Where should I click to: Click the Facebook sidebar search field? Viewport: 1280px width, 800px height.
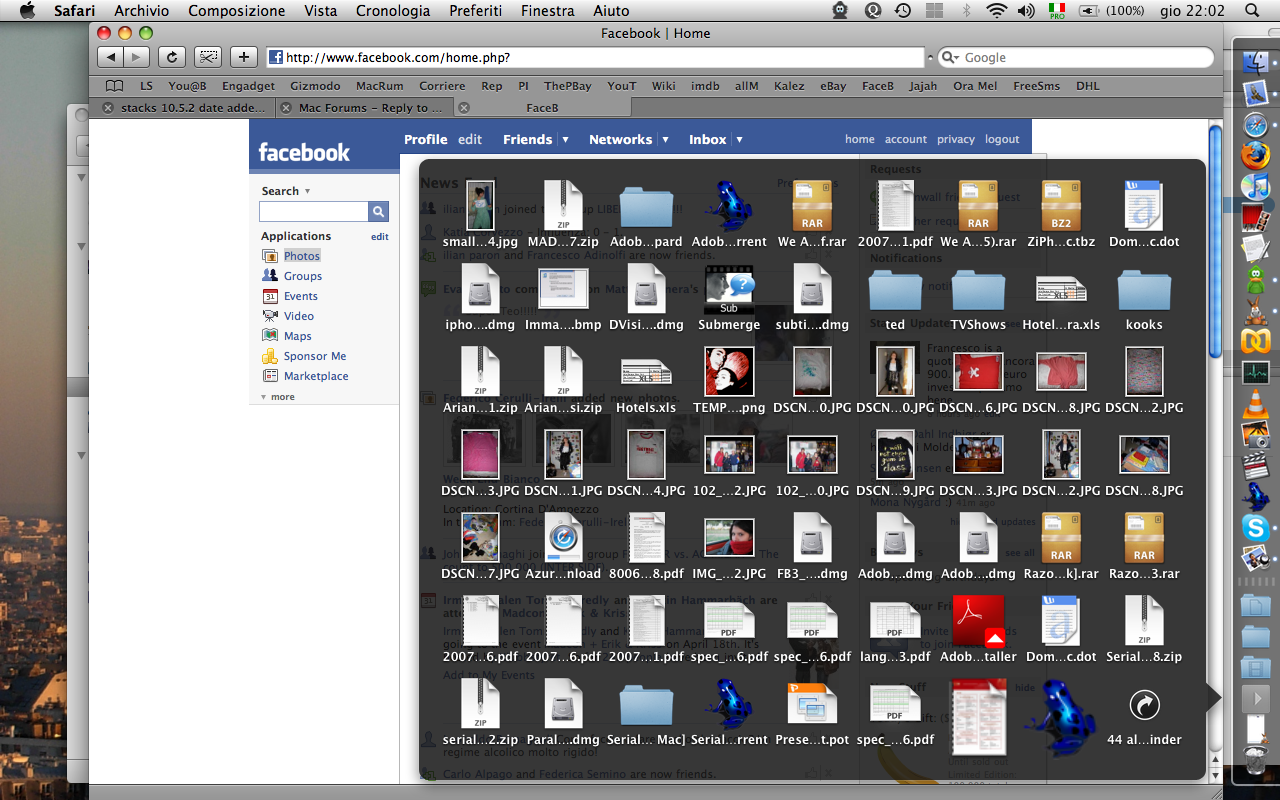pos(314,211)
